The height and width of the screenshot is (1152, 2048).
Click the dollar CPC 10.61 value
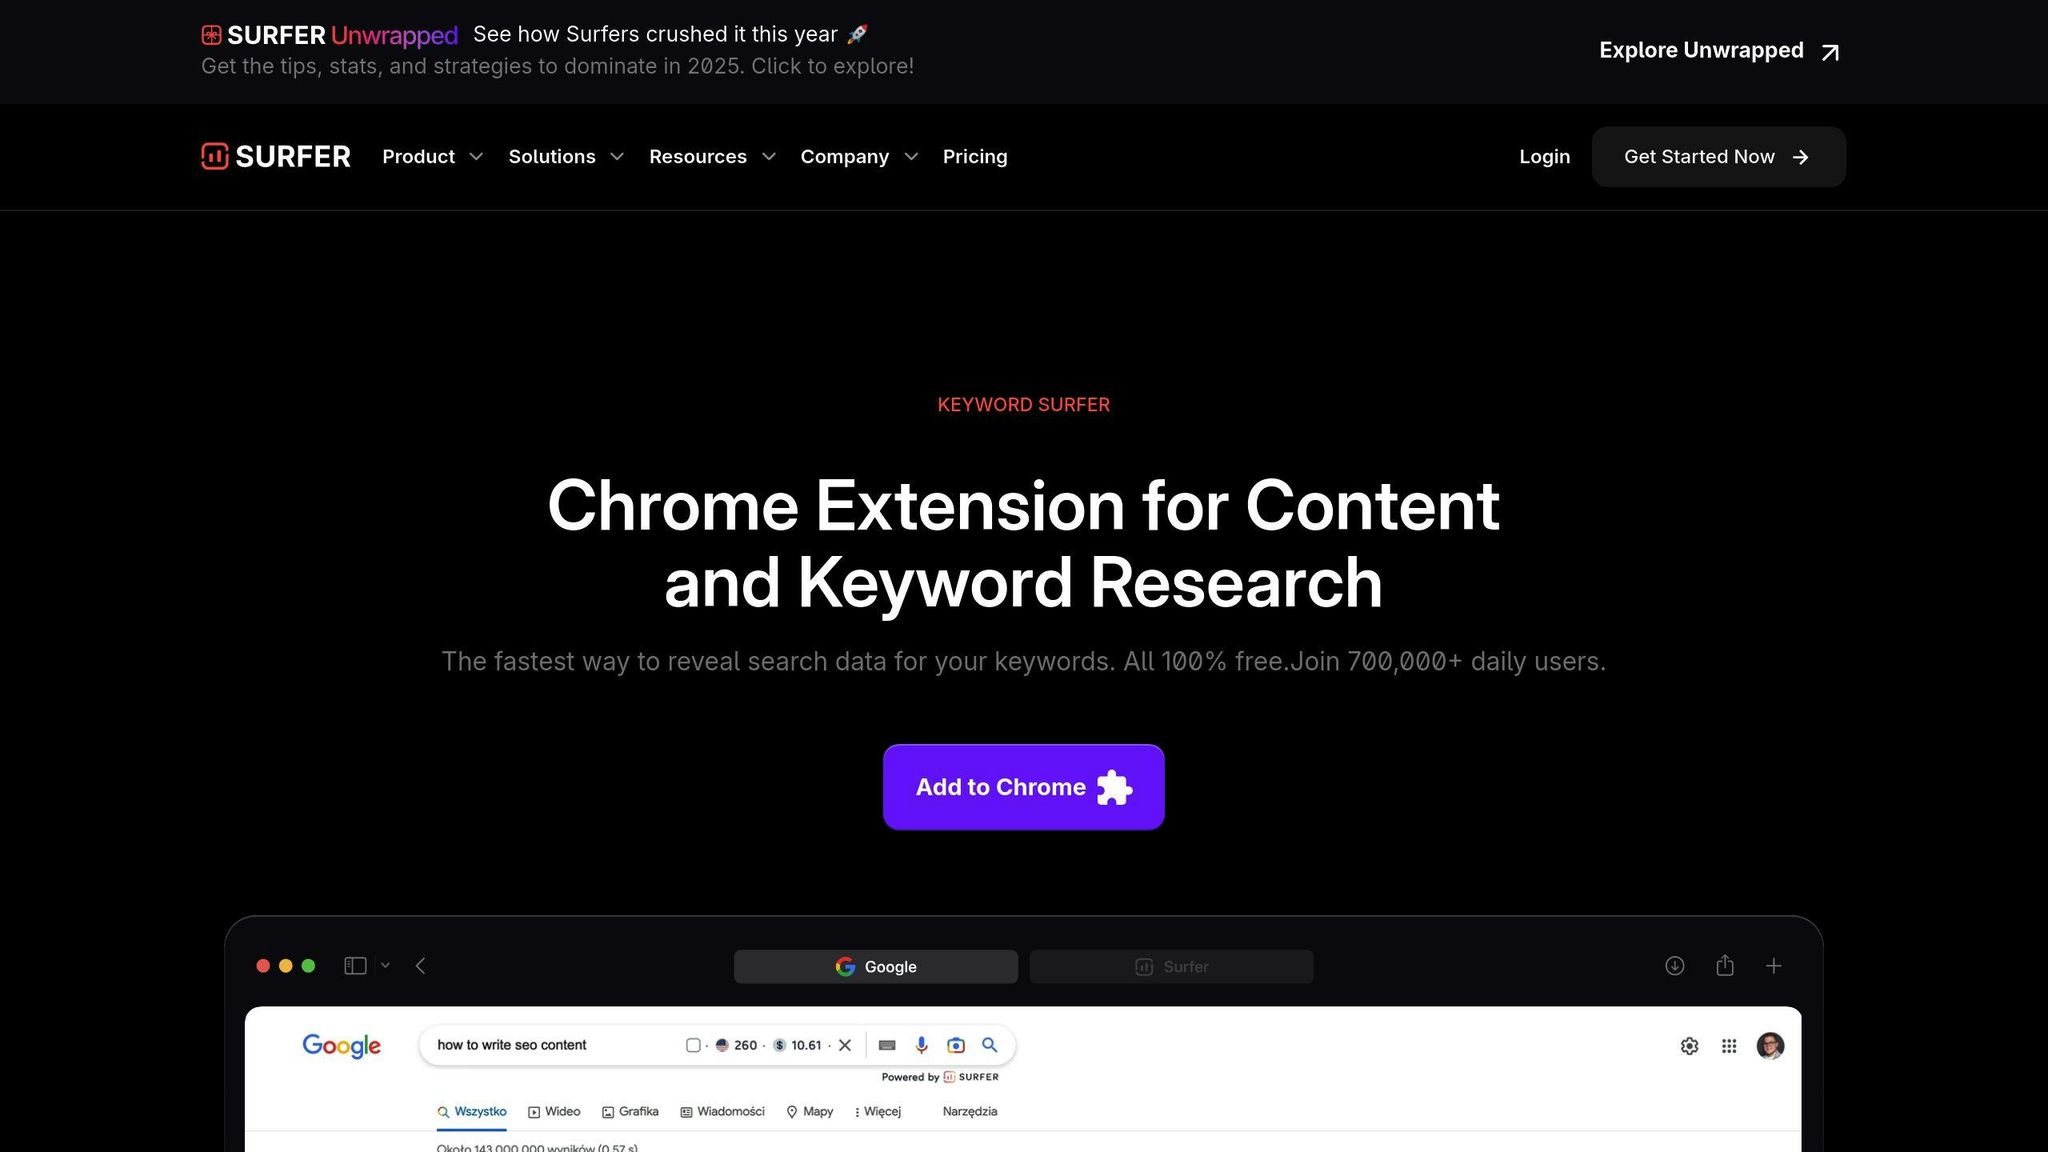pyautogui.click(x=797, y=1046)
